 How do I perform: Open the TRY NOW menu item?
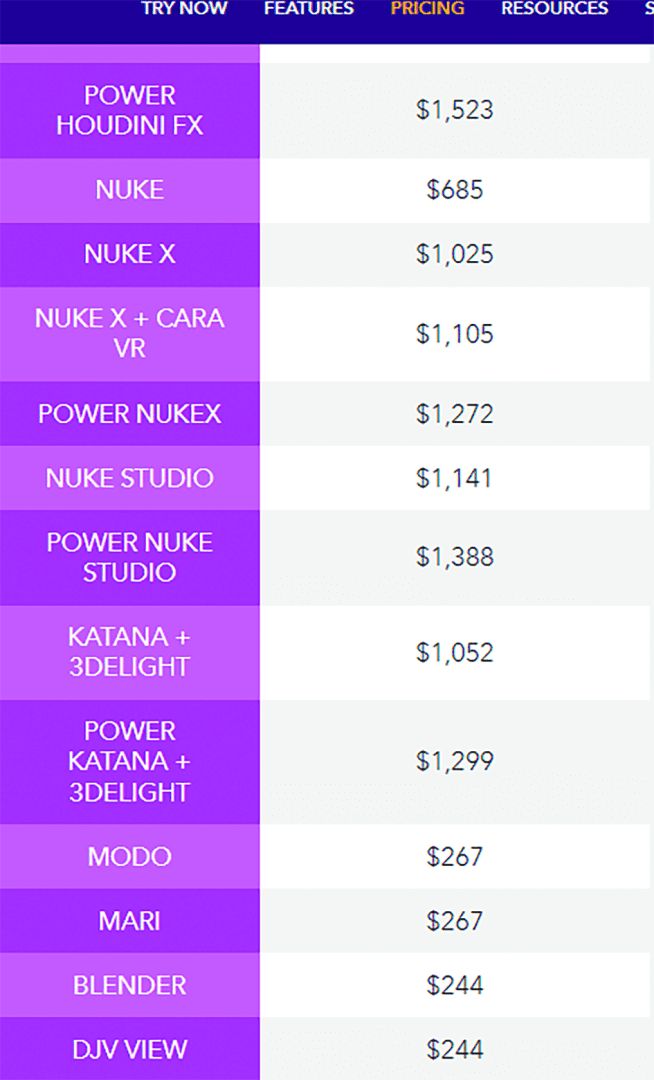pos(184,9)
